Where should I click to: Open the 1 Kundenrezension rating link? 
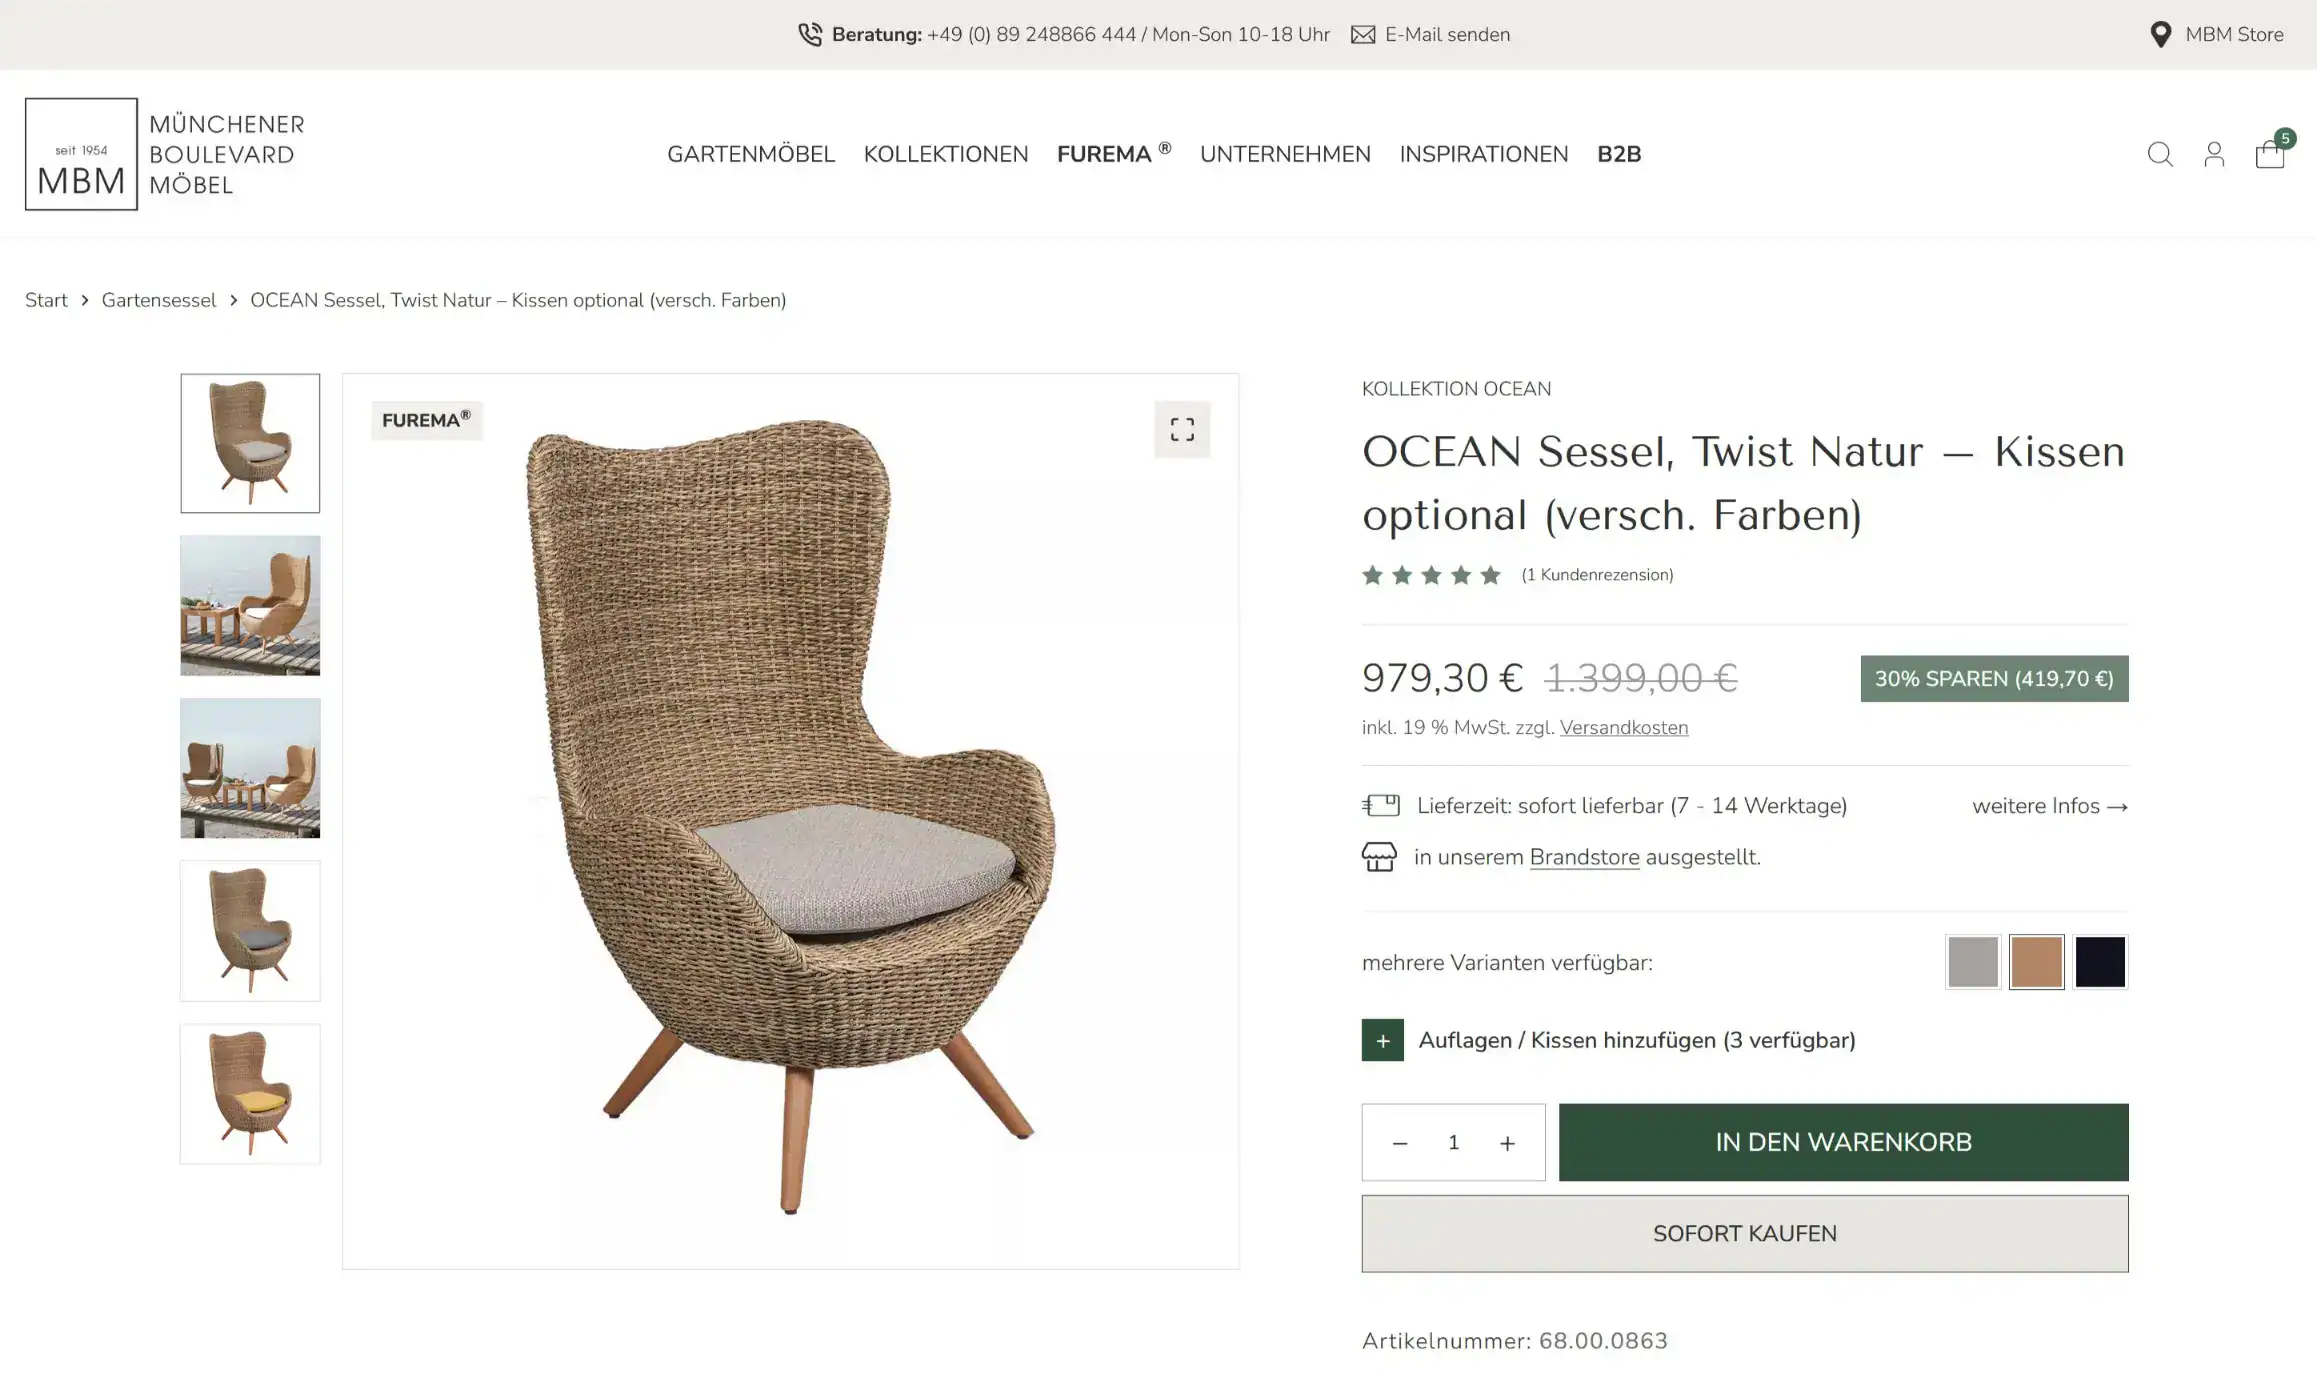click(1597, 575)
